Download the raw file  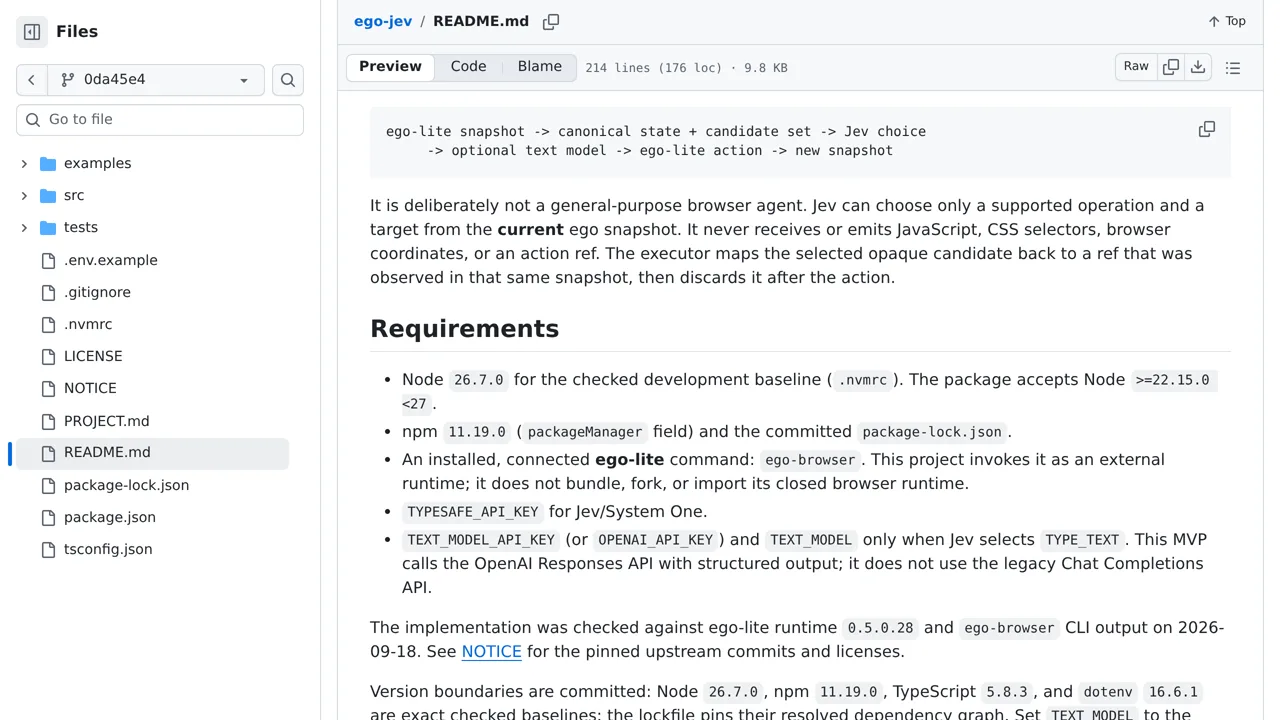coord(1198,67)
